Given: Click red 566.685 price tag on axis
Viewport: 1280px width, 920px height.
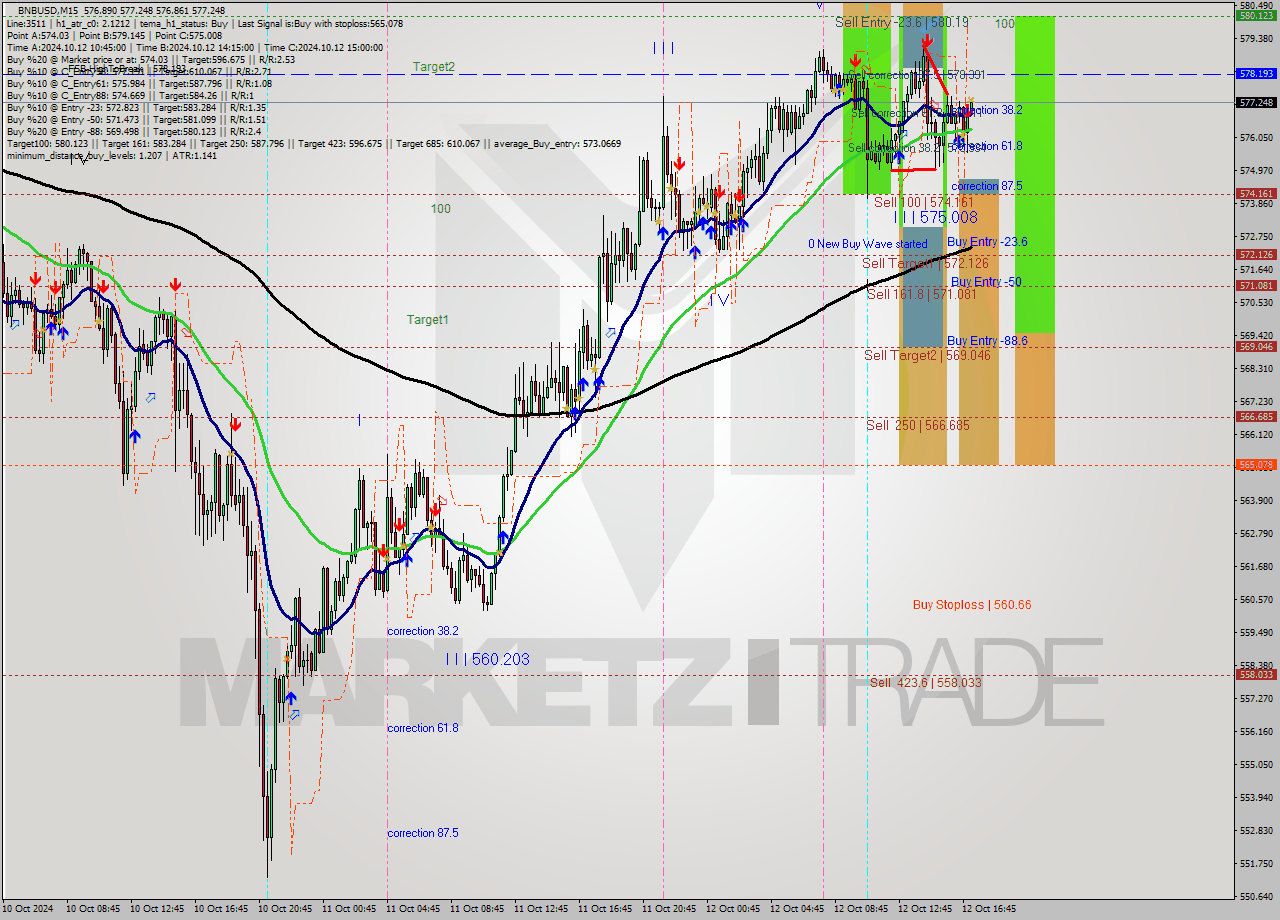Looking at the screenshot, I should (1256, 417).
